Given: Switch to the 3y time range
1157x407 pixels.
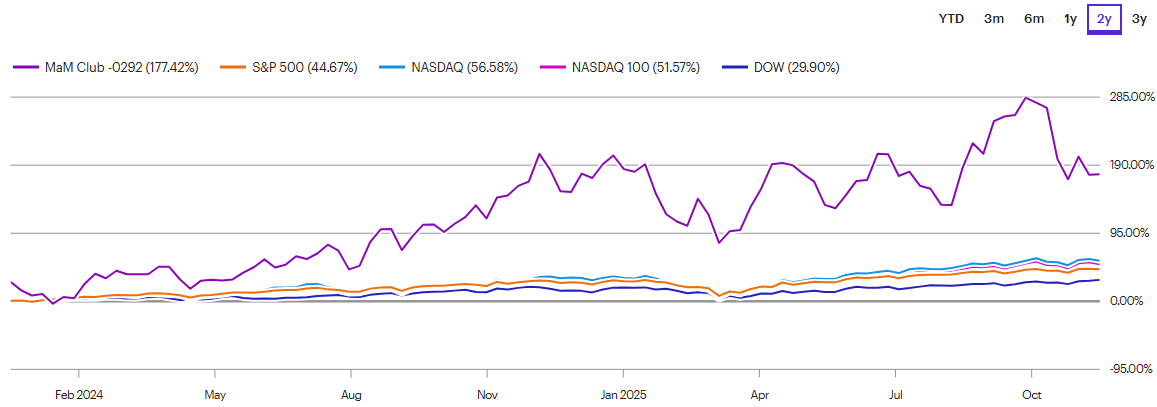Looking at the screenshot, I should [x=1139, y=18].
